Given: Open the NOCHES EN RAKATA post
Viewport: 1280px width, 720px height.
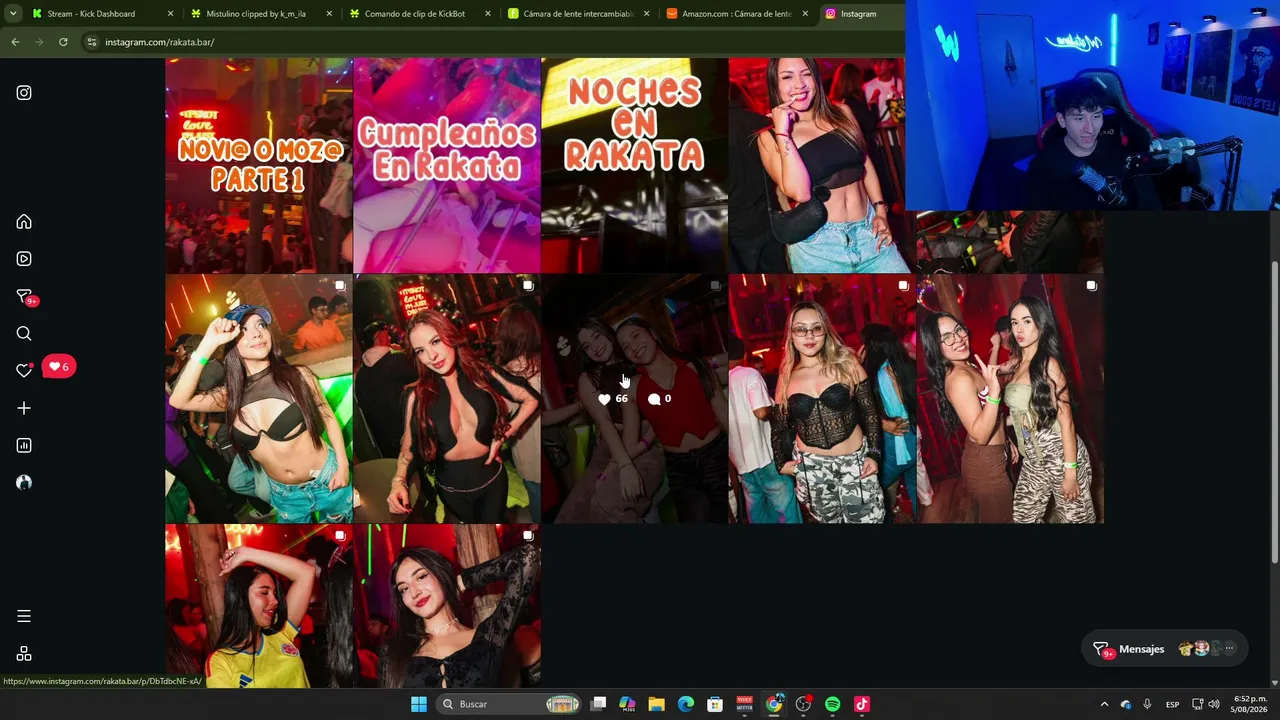Looking at the screenshot, I should coord(634,165).
